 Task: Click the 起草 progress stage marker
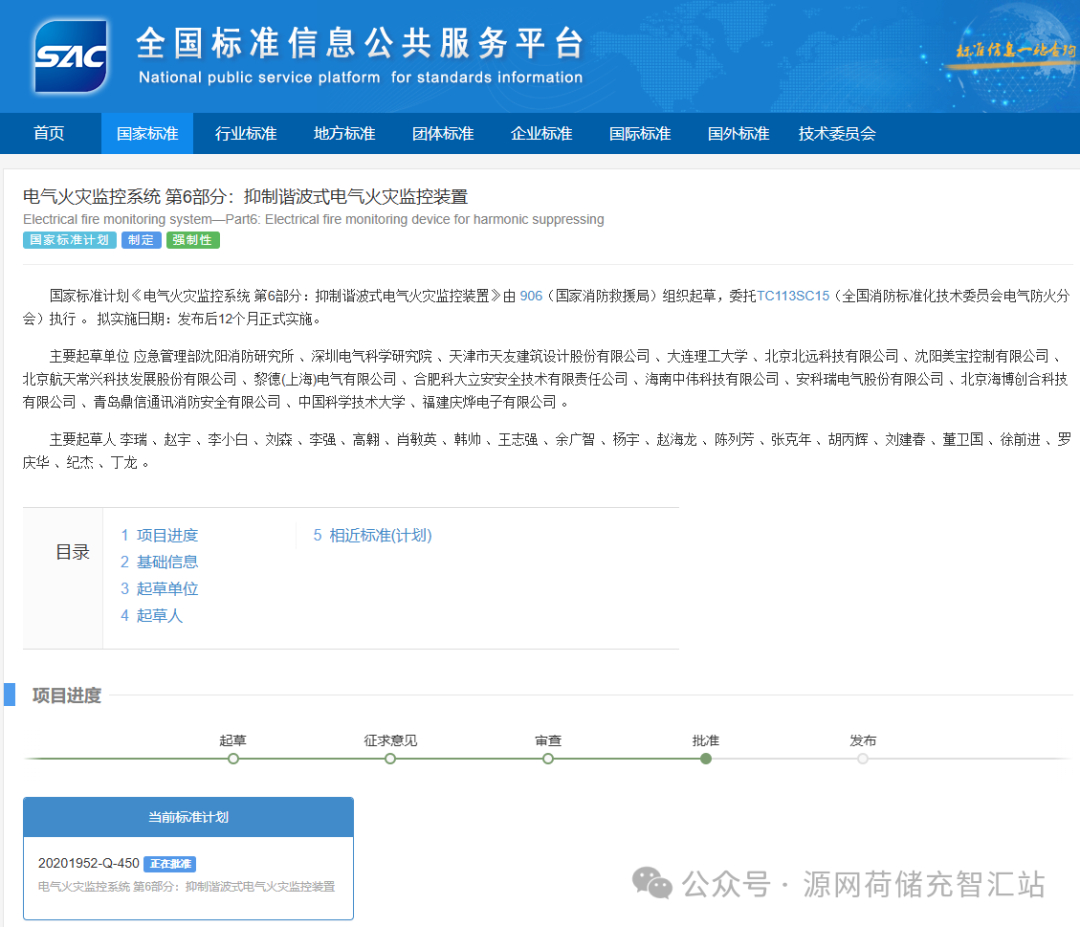[x=233, y=759]
